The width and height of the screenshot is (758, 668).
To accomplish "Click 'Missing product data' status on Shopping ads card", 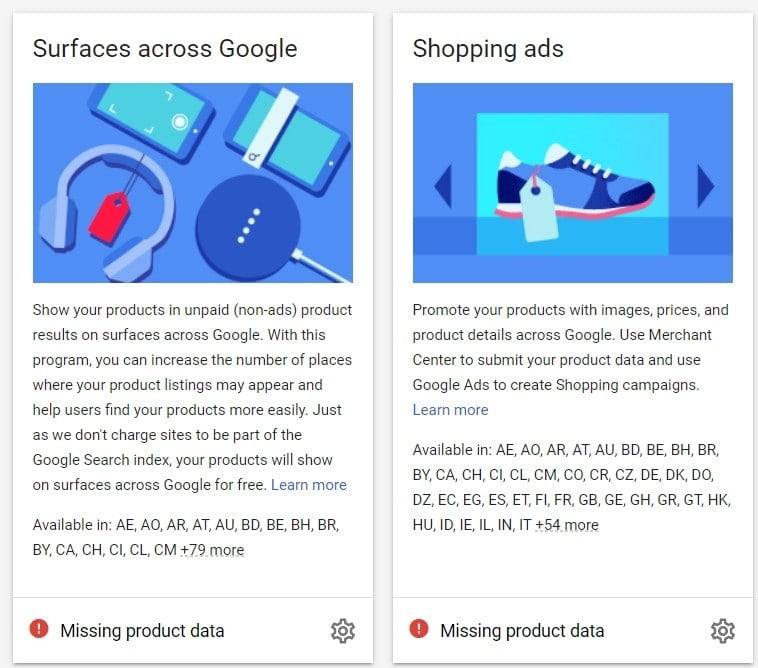I will [x=522, y=630].
